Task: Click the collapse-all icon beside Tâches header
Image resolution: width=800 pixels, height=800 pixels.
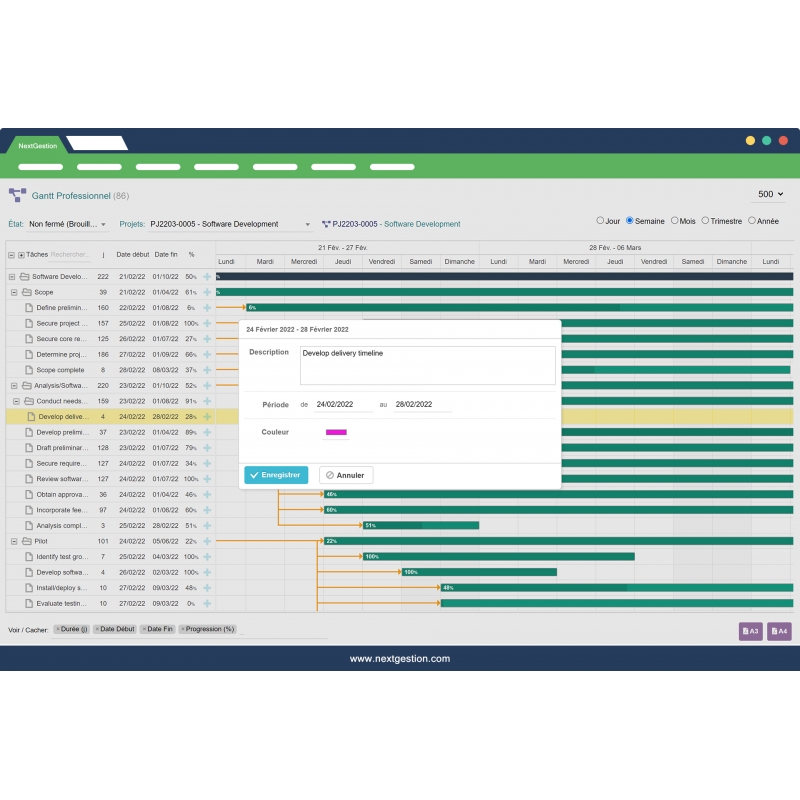Action: click(12, 255)
